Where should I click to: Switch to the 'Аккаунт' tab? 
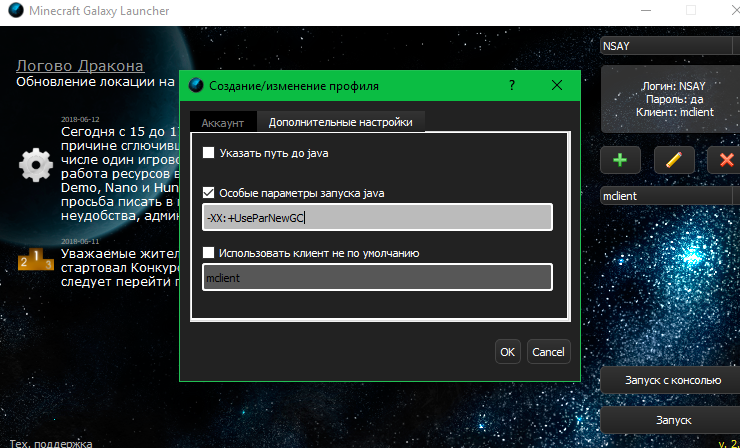tap(223, 123)
